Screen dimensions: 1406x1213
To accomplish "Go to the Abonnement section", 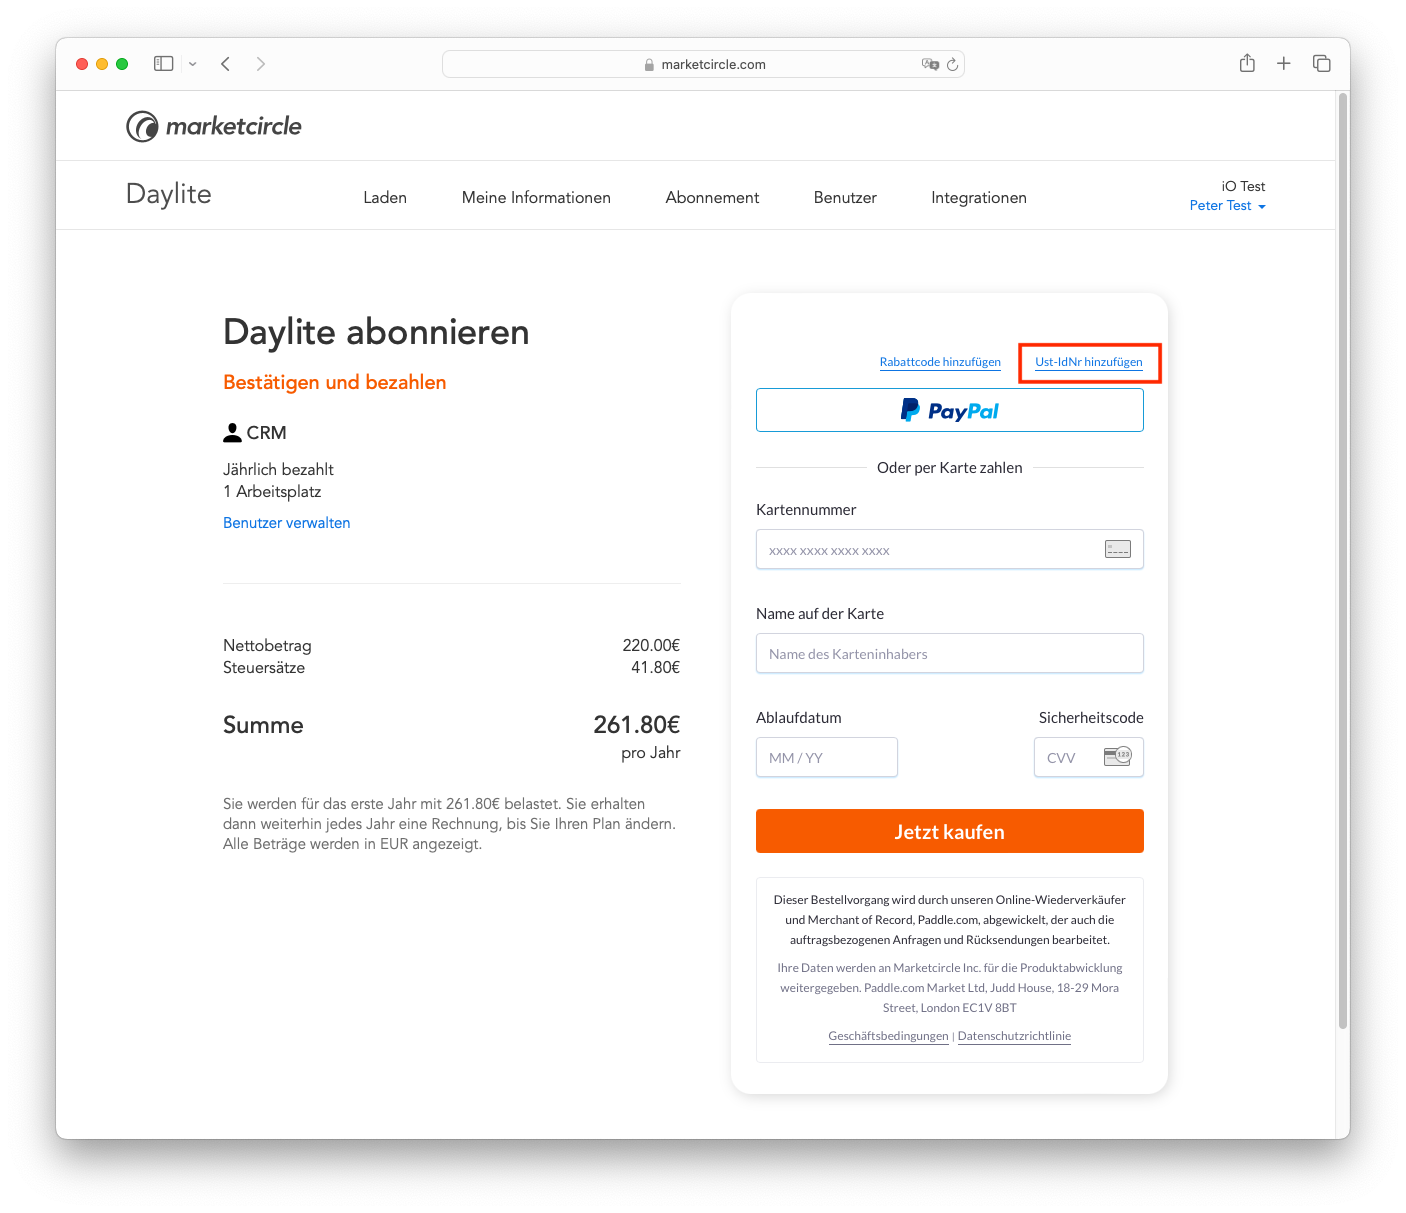I will (x=712, y=198).
